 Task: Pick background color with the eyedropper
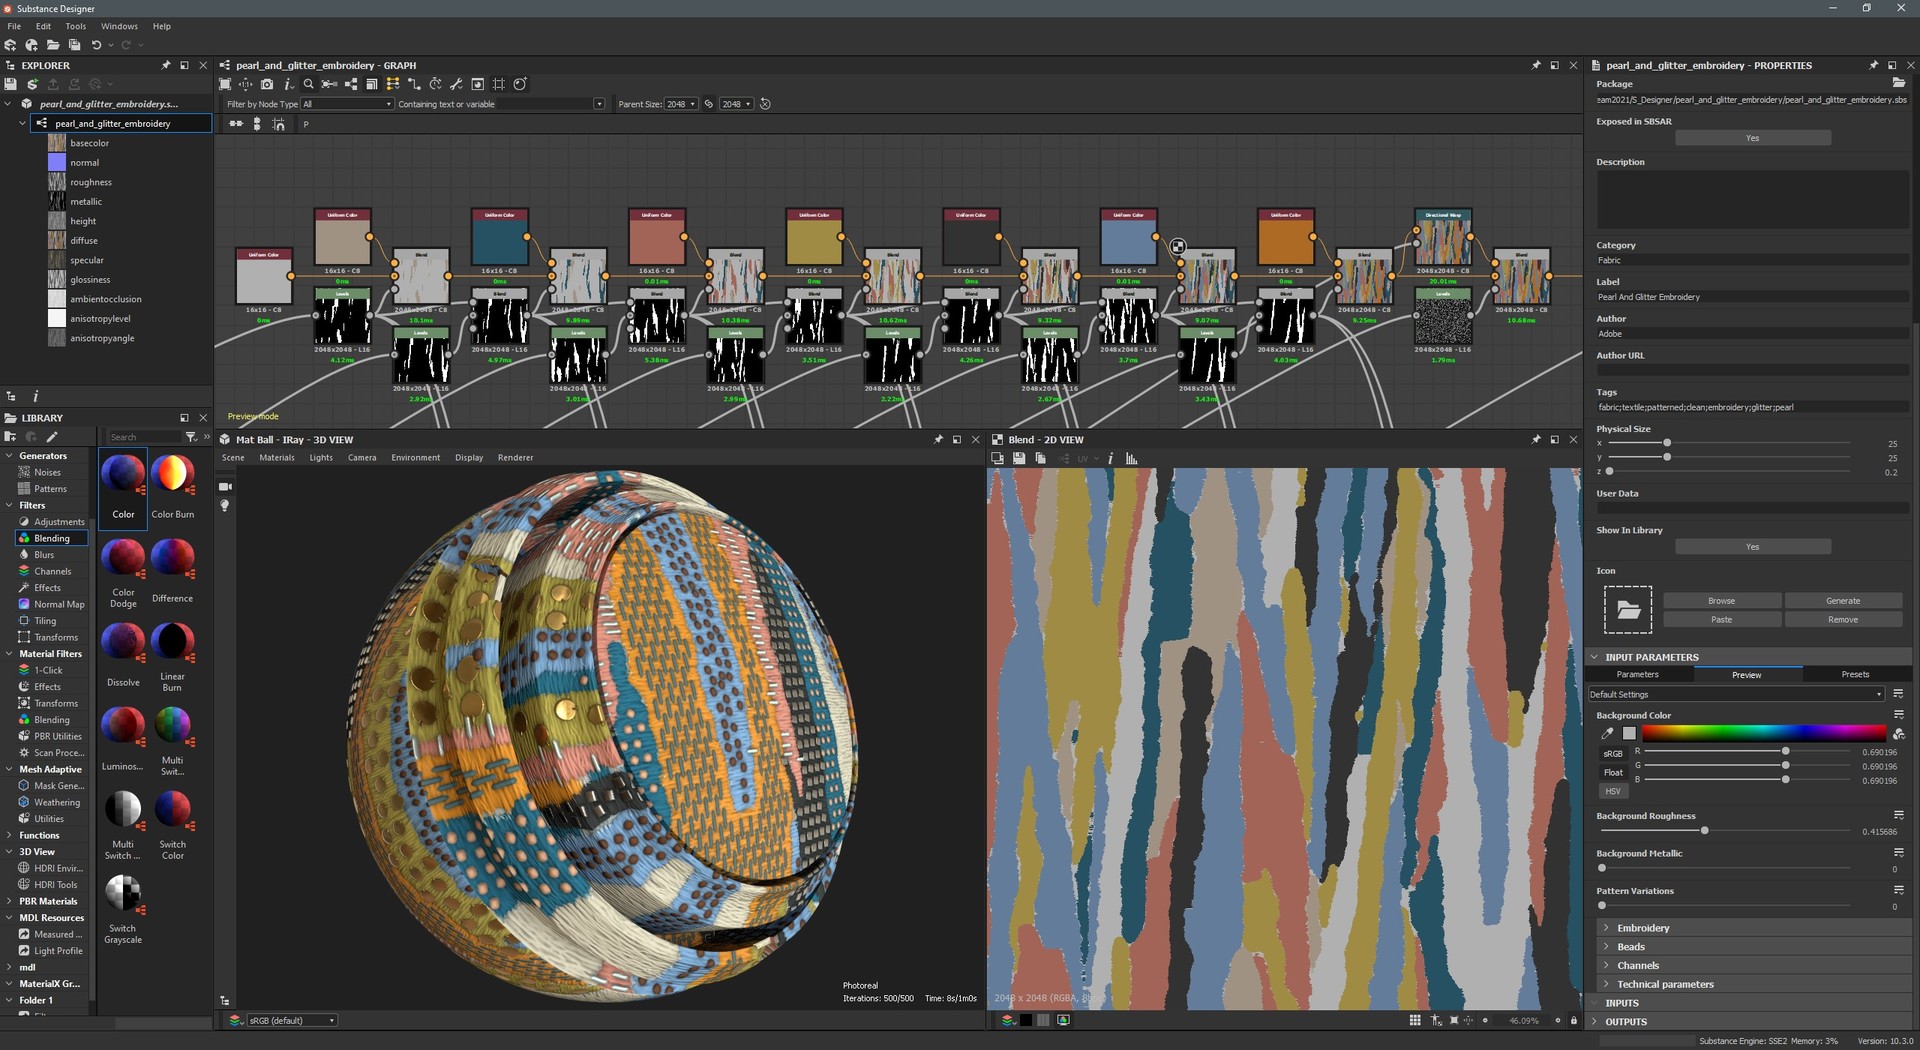click(x=1607, y=734)
